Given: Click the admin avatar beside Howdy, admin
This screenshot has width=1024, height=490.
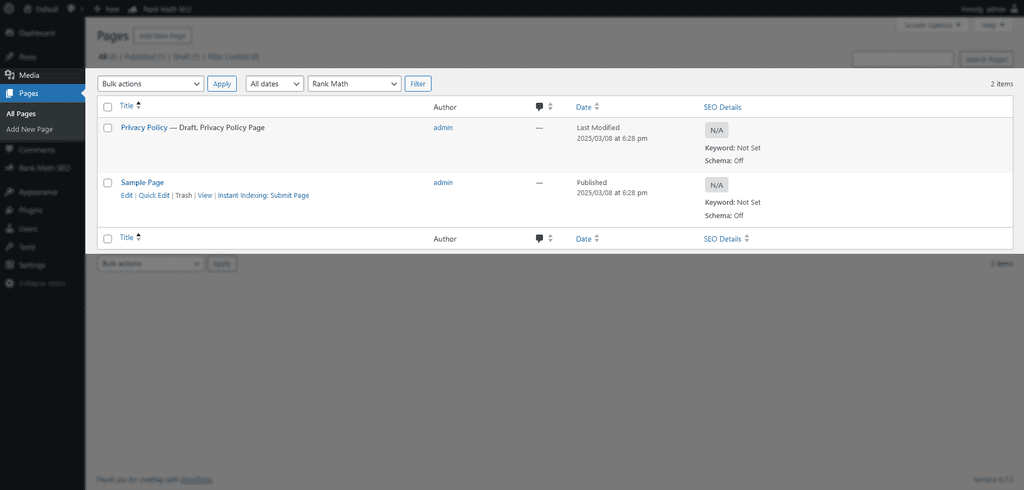Looking at the screenshot, I should click(1012, 9).
